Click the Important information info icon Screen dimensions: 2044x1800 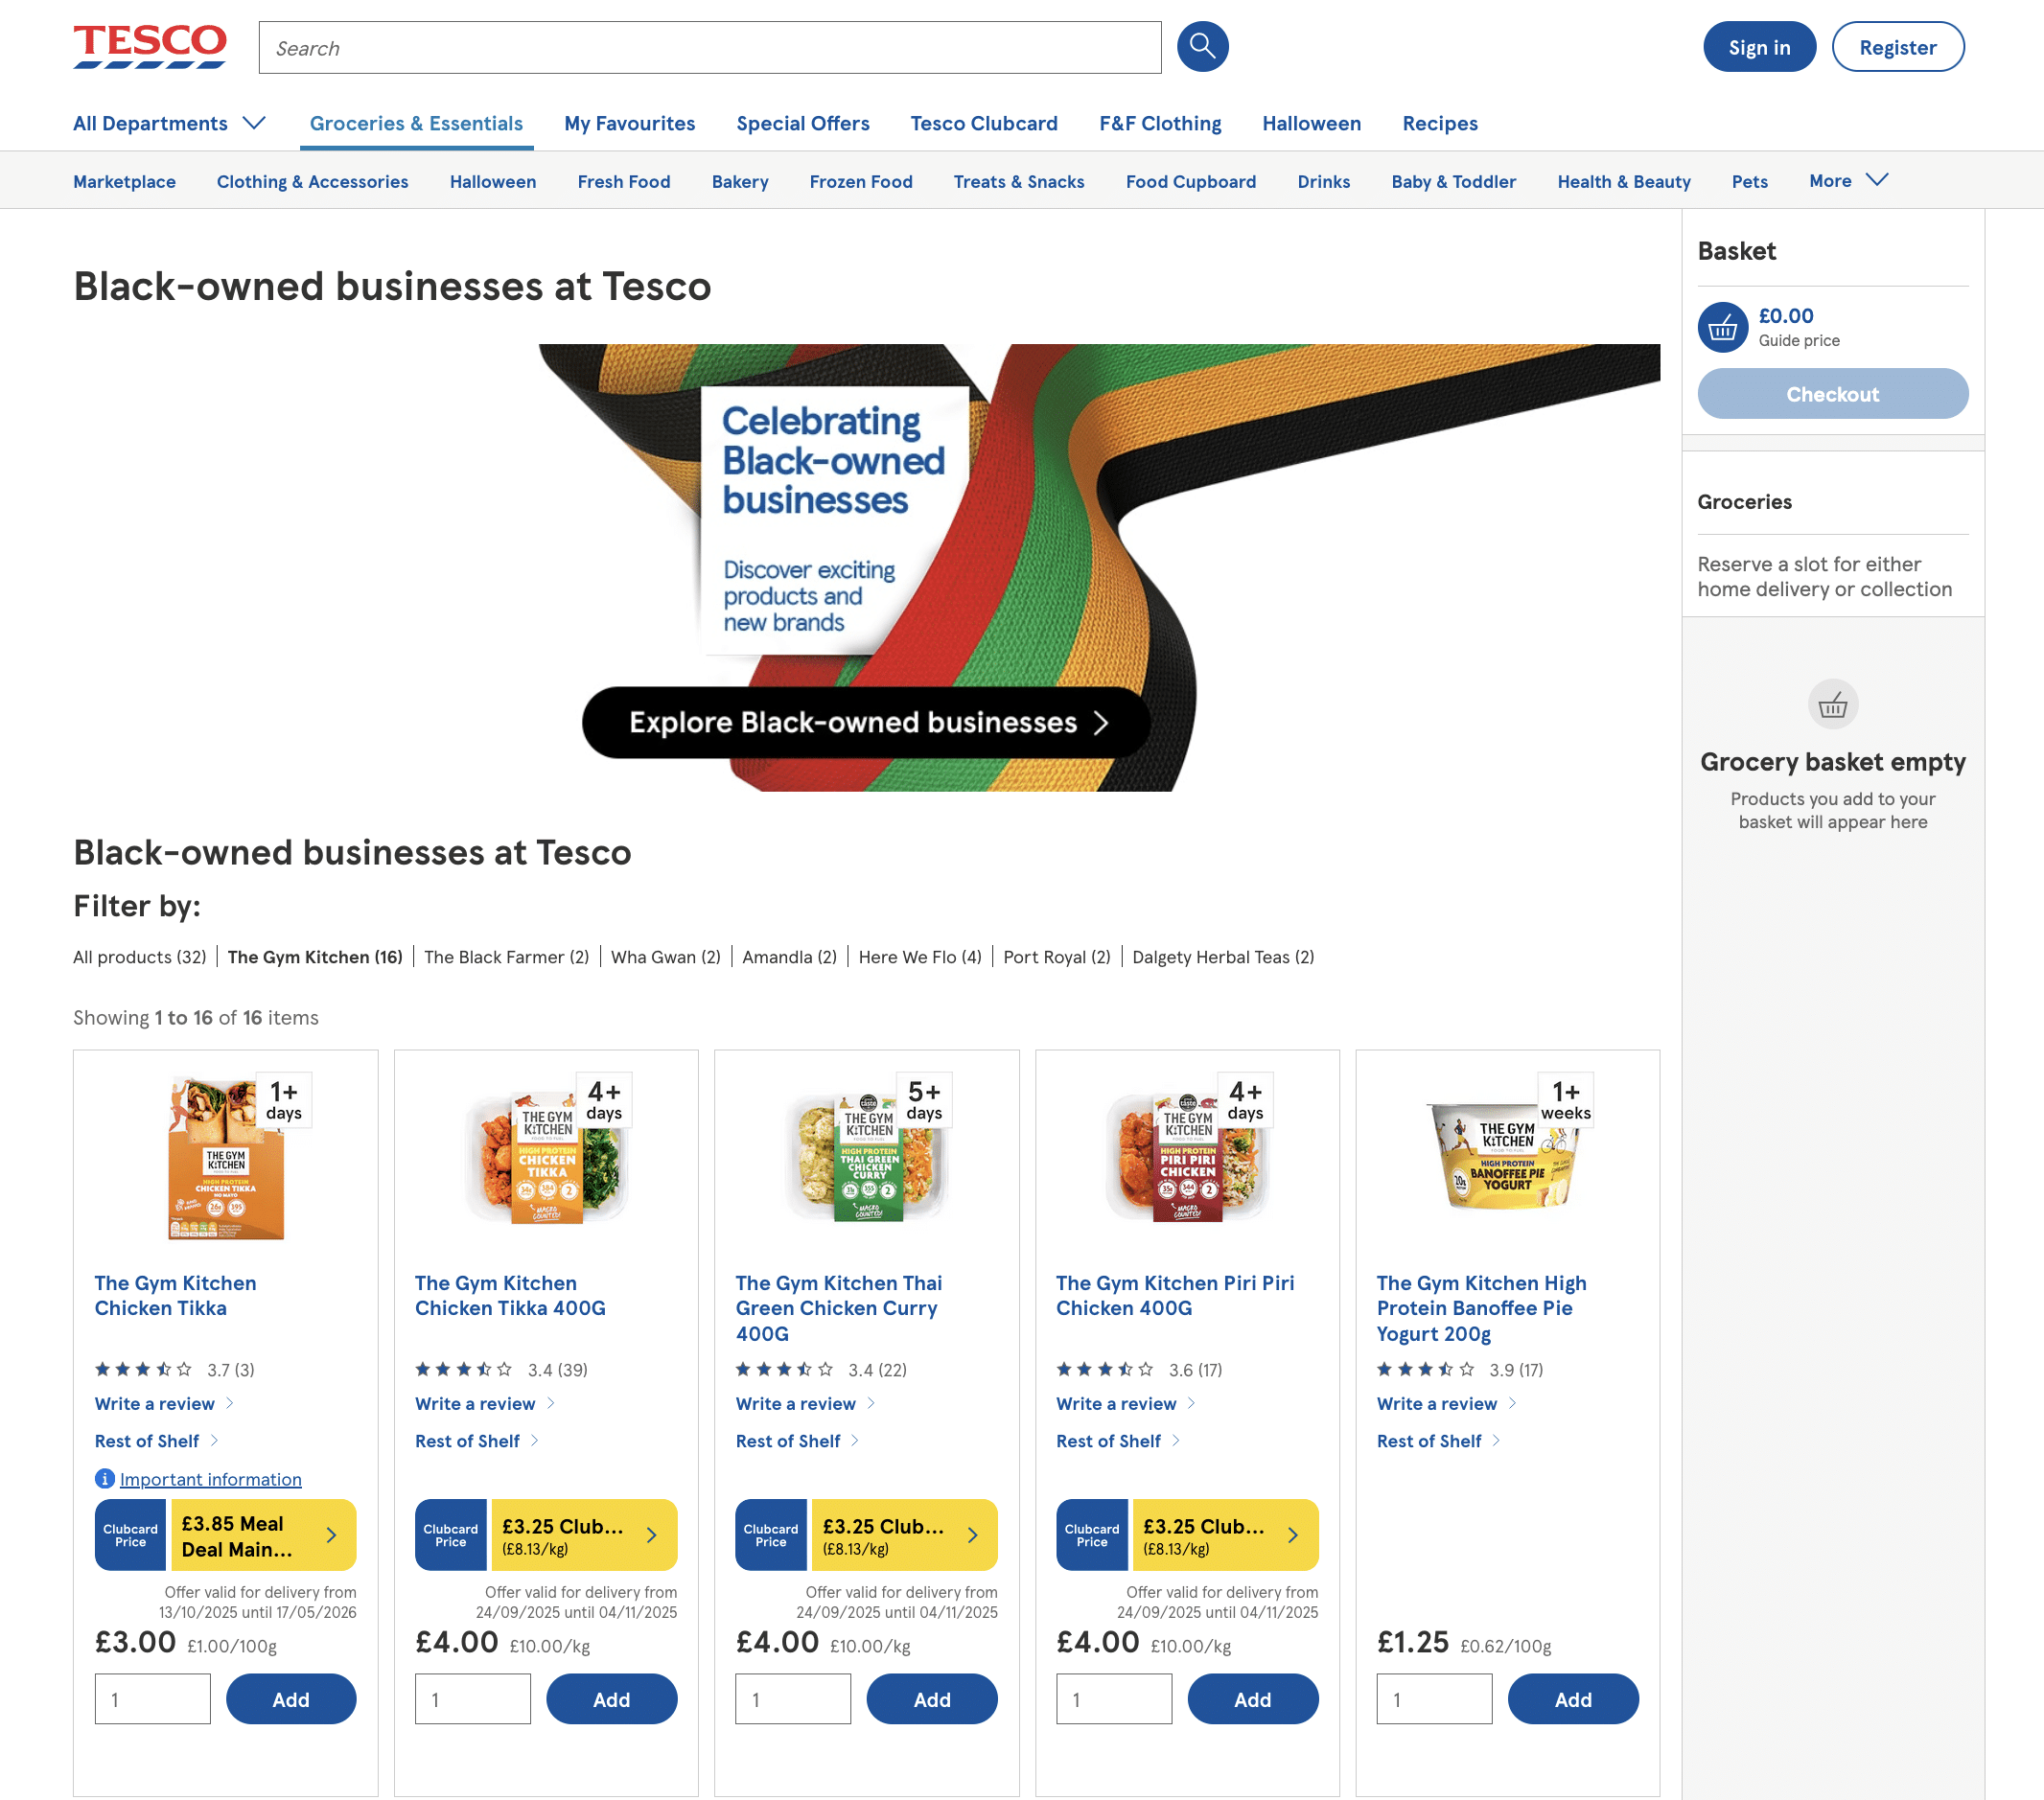104,1478
